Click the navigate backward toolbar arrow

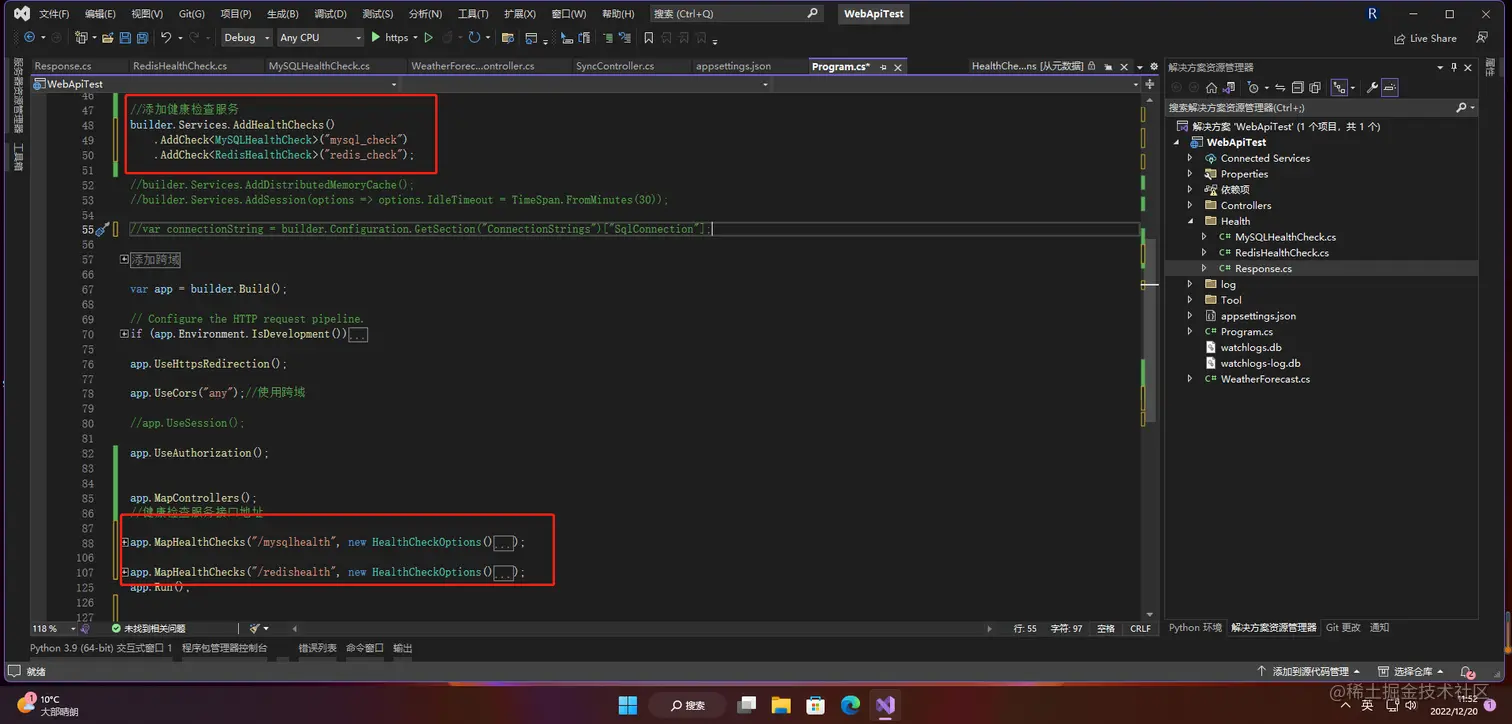coord(29,37)
